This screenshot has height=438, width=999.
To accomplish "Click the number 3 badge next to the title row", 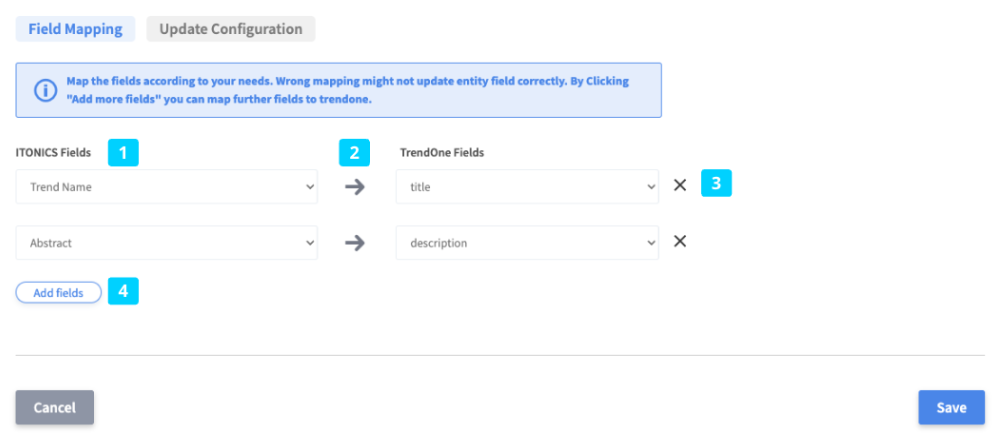I will pos(716,185).
